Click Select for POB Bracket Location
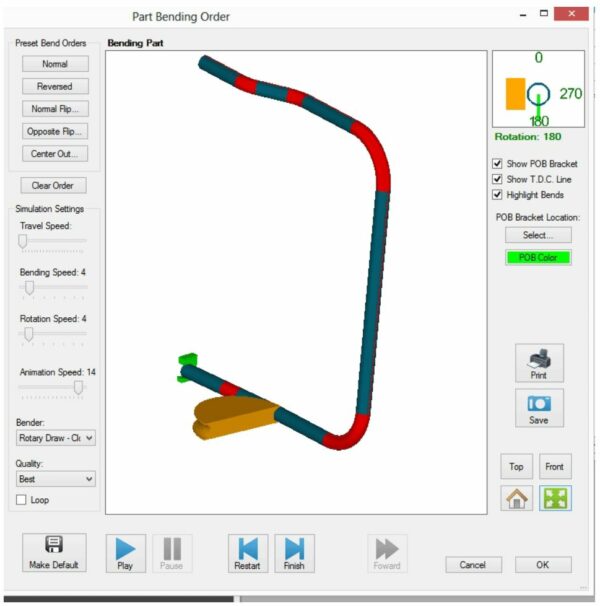This screenshot has height=606, width=600. click(538, 235)
